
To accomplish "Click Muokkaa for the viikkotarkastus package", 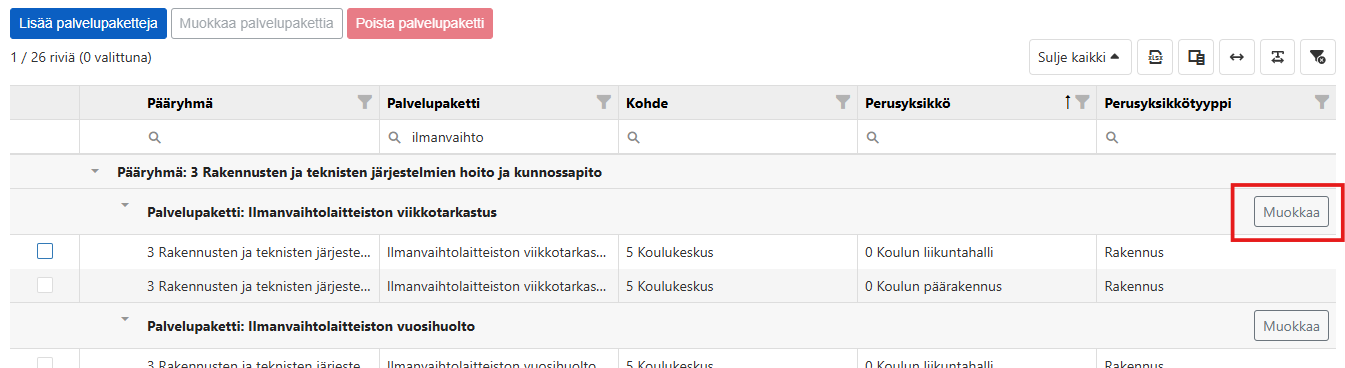I will [1291, 212].
